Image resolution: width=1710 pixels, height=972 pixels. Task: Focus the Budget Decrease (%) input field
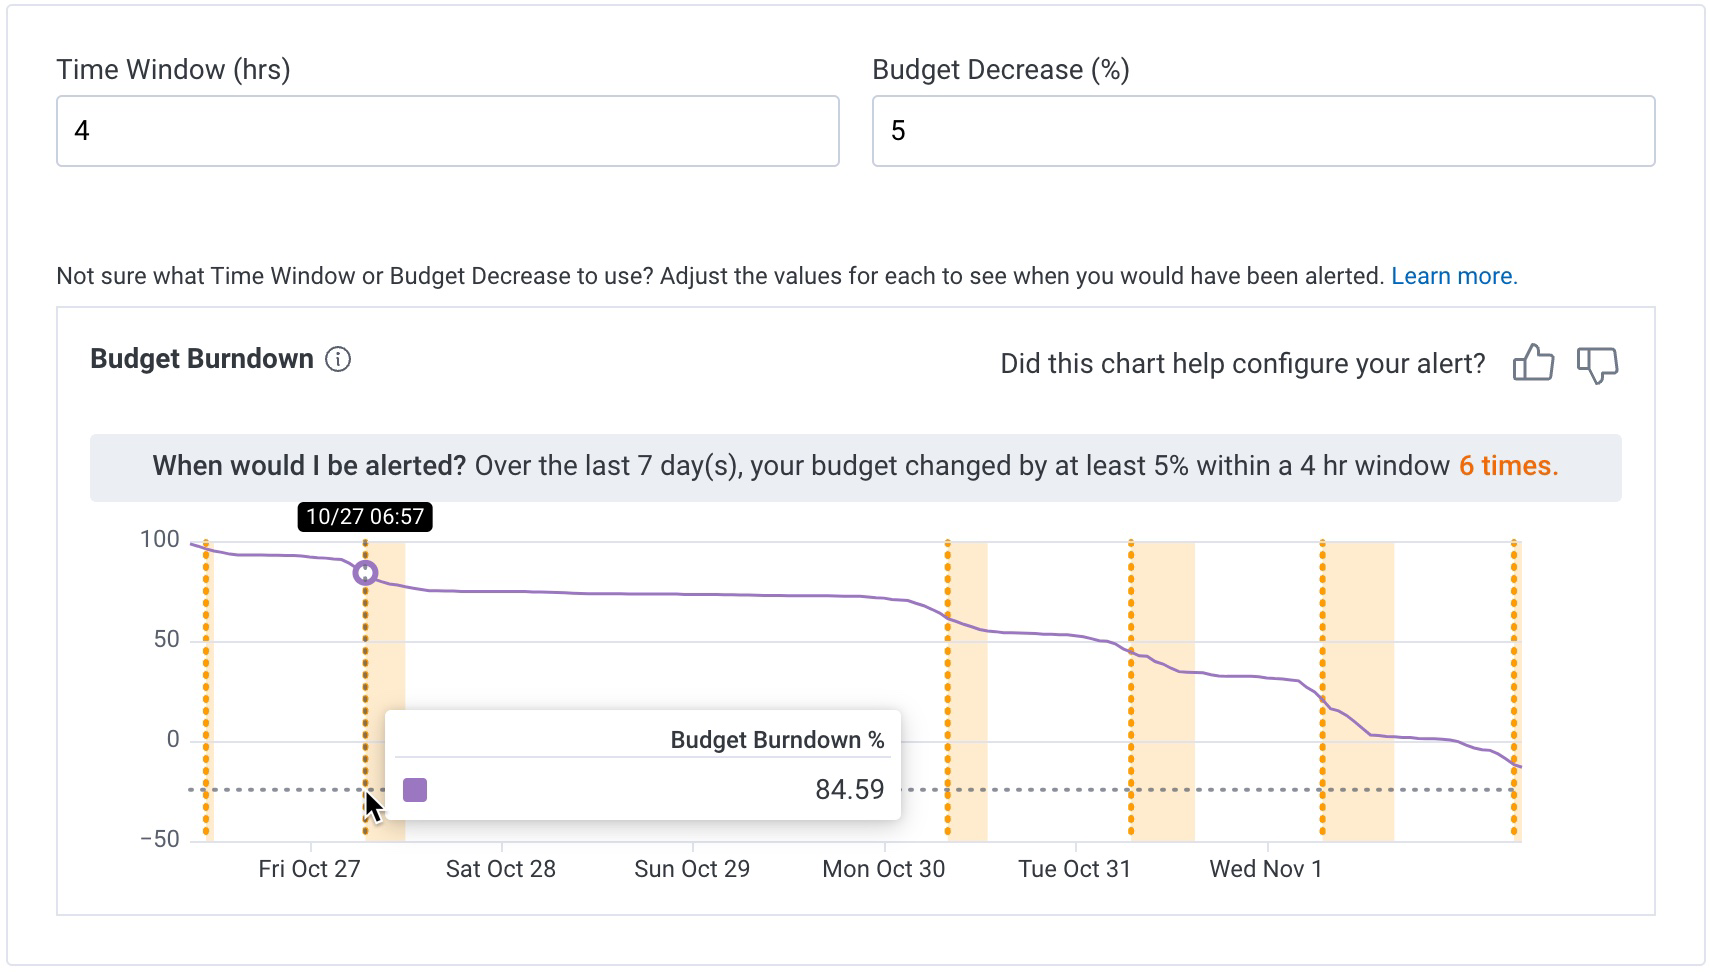tap(1263, 131)
